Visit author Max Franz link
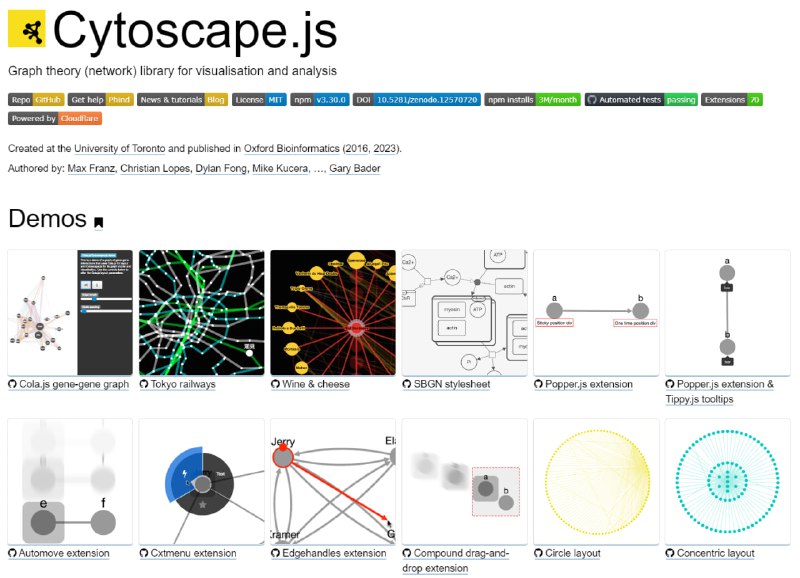This screenshot has height=578, width=800. click(x=91, y=168)
